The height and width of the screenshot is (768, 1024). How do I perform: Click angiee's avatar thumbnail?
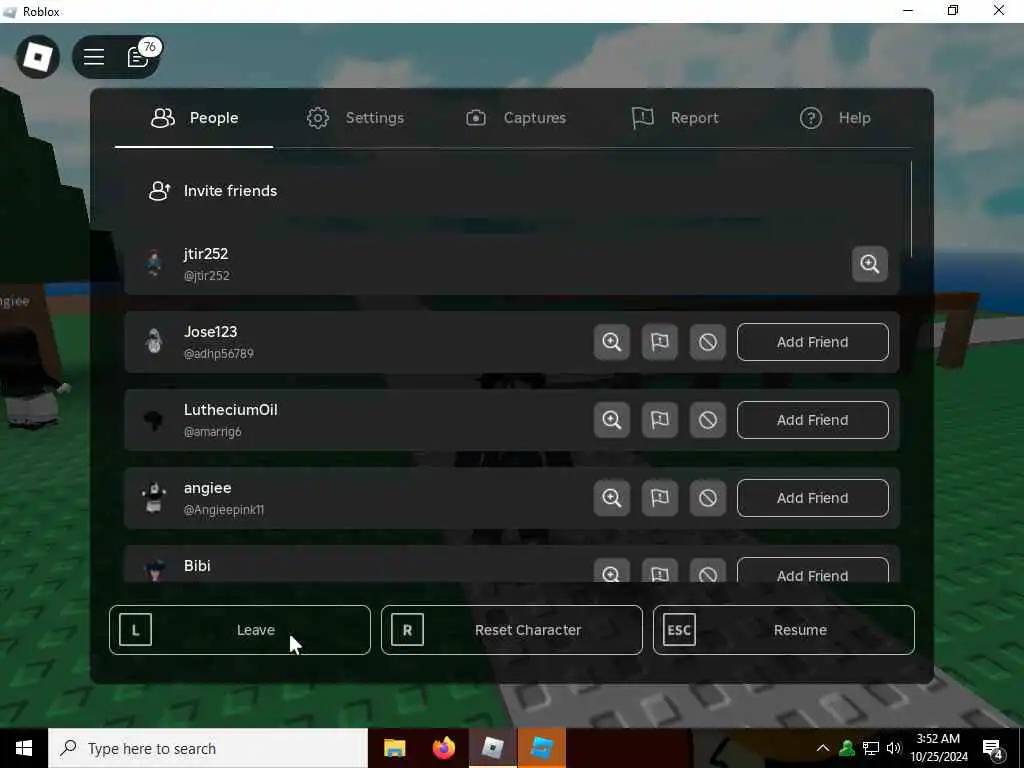(x=154, y=498)
